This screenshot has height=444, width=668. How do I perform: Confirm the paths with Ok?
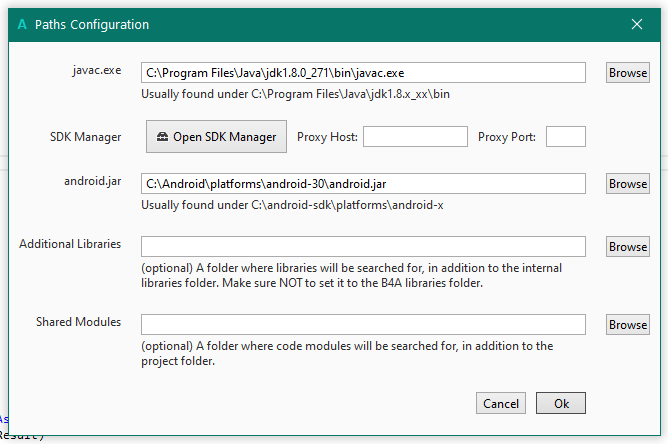click(561, 404)
